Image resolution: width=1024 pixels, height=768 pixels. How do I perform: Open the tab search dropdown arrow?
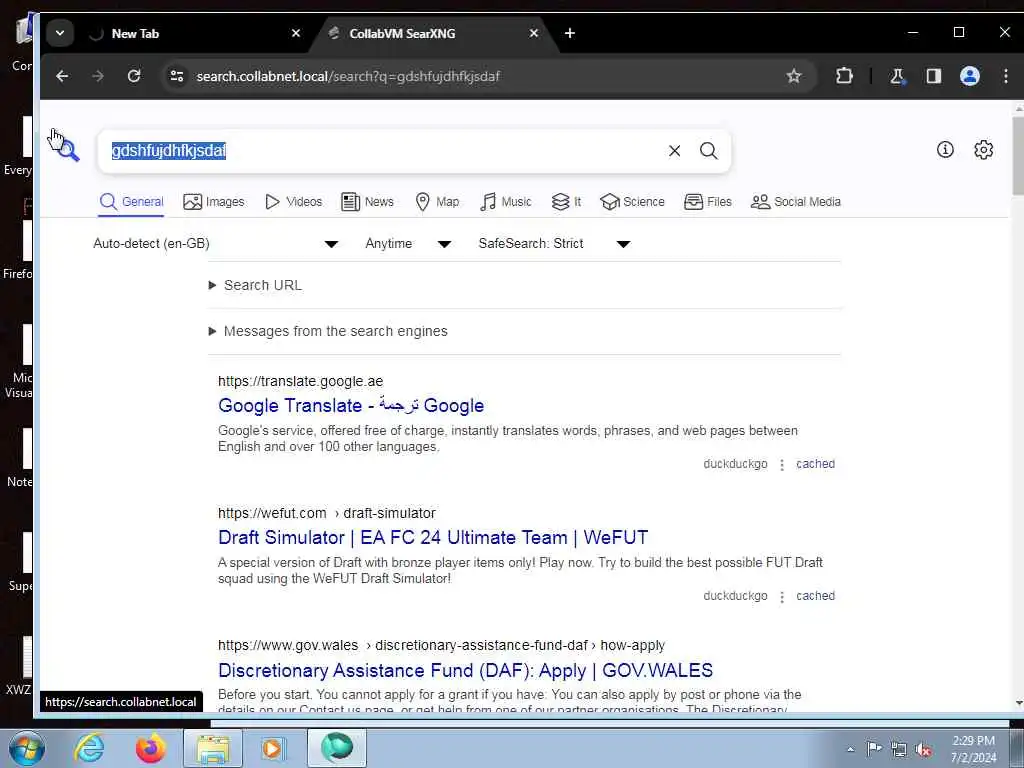click(x=60, y=33)
